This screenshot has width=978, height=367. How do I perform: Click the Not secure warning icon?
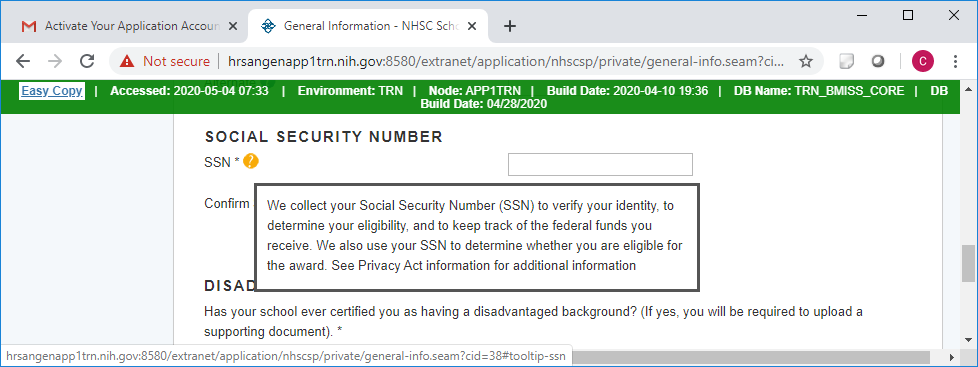[127, 61]
